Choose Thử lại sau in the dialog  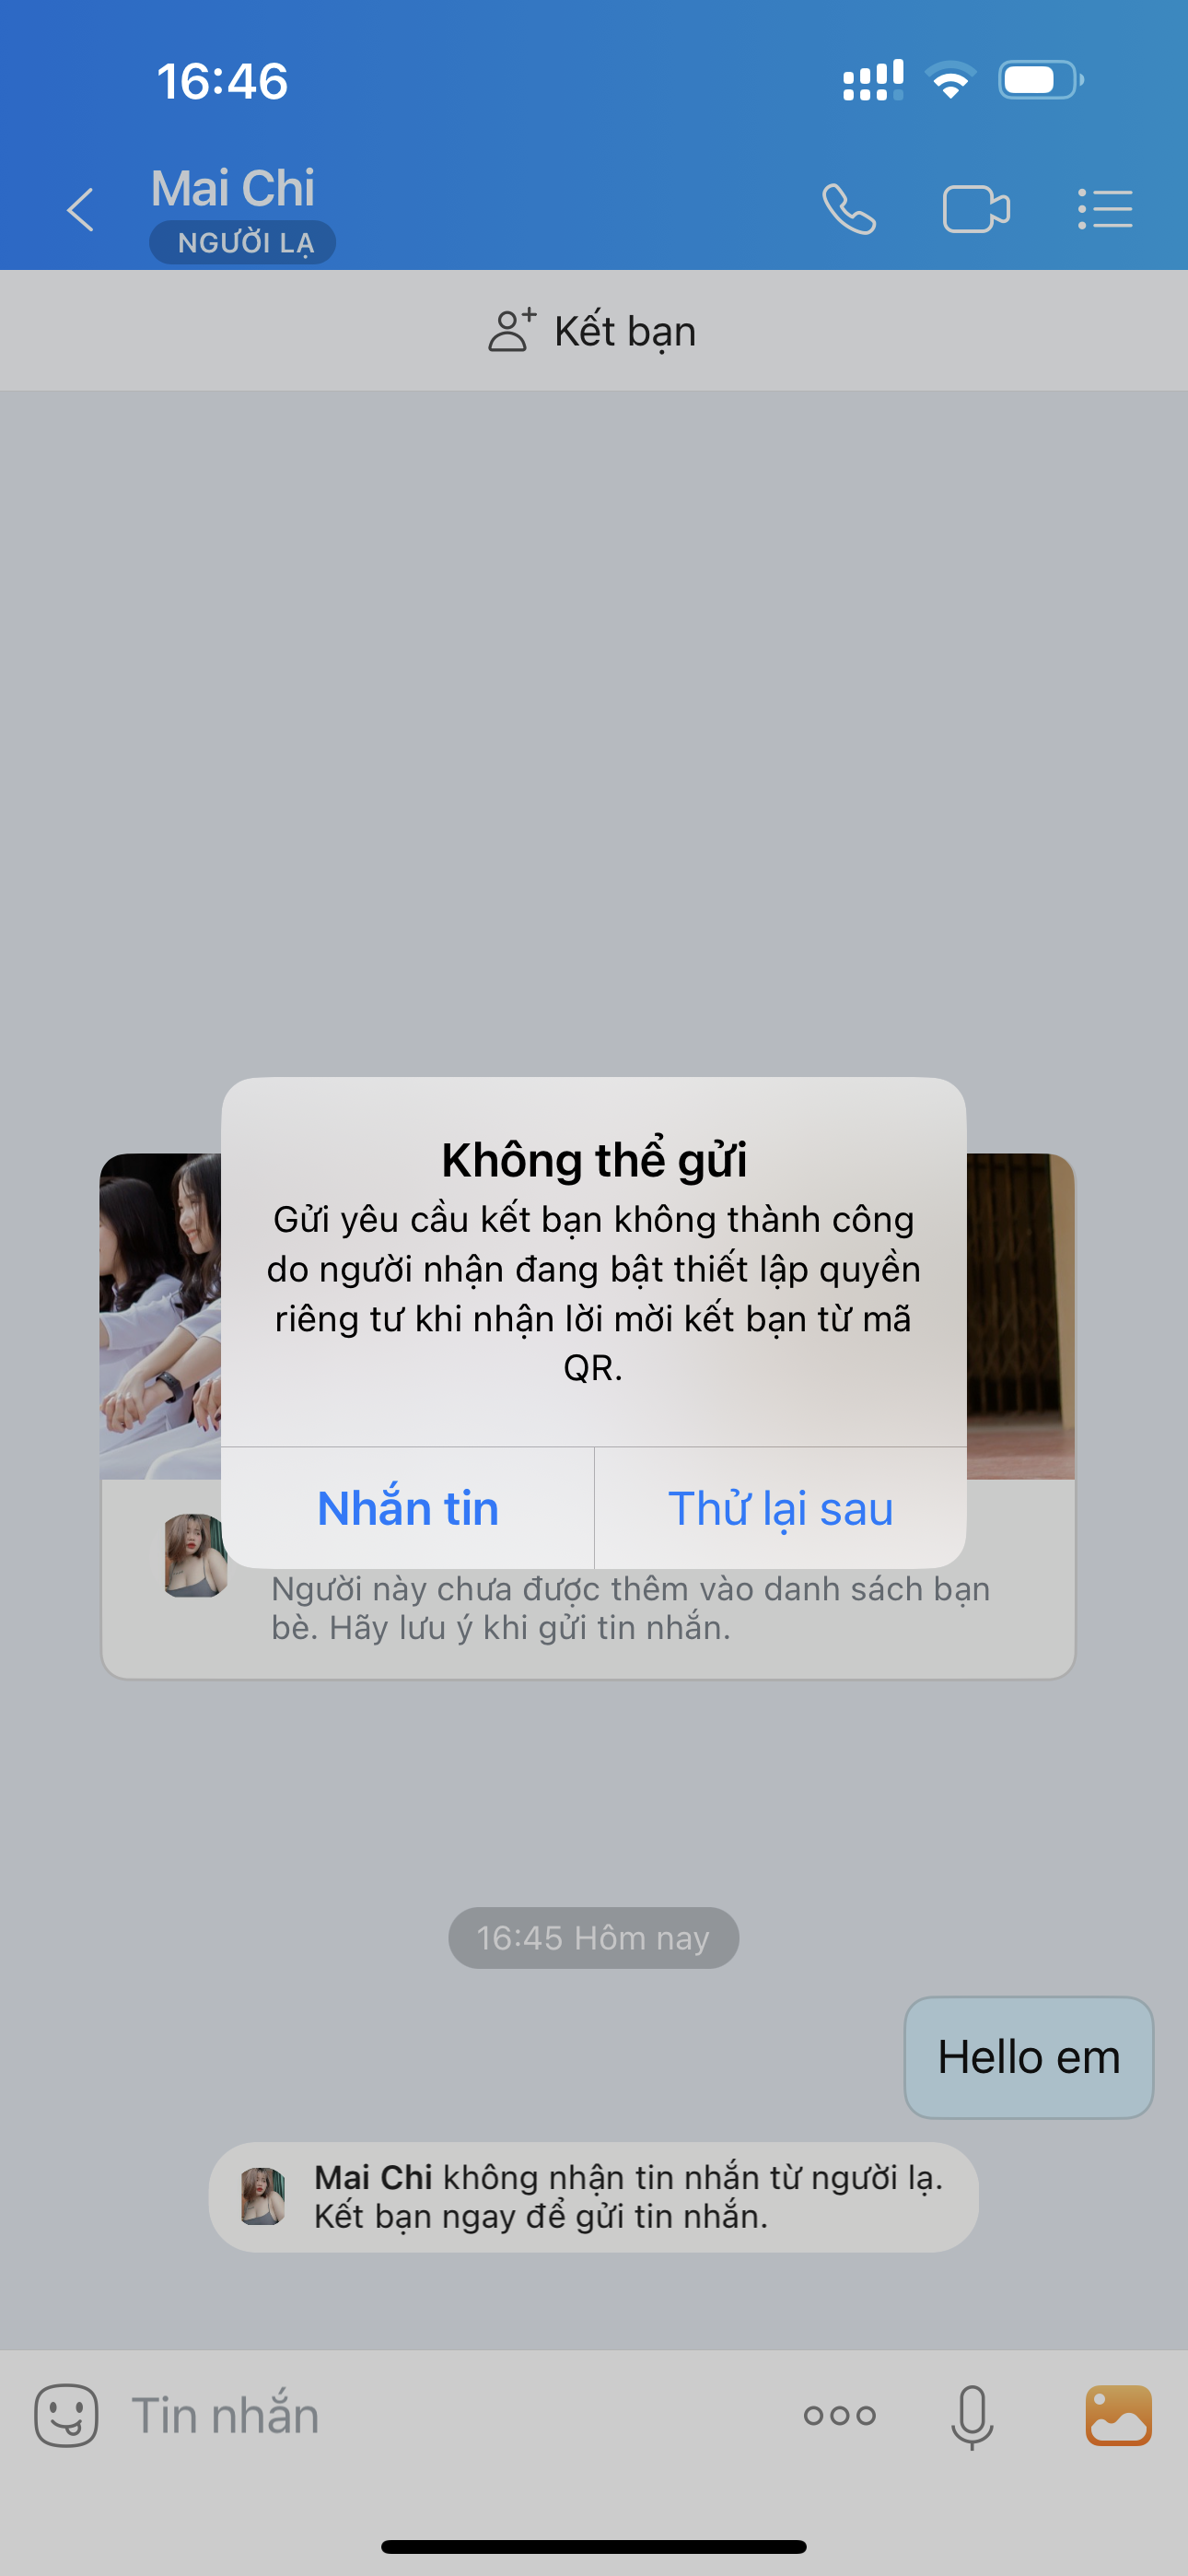pyautogui.click(x=780, y=1508)
